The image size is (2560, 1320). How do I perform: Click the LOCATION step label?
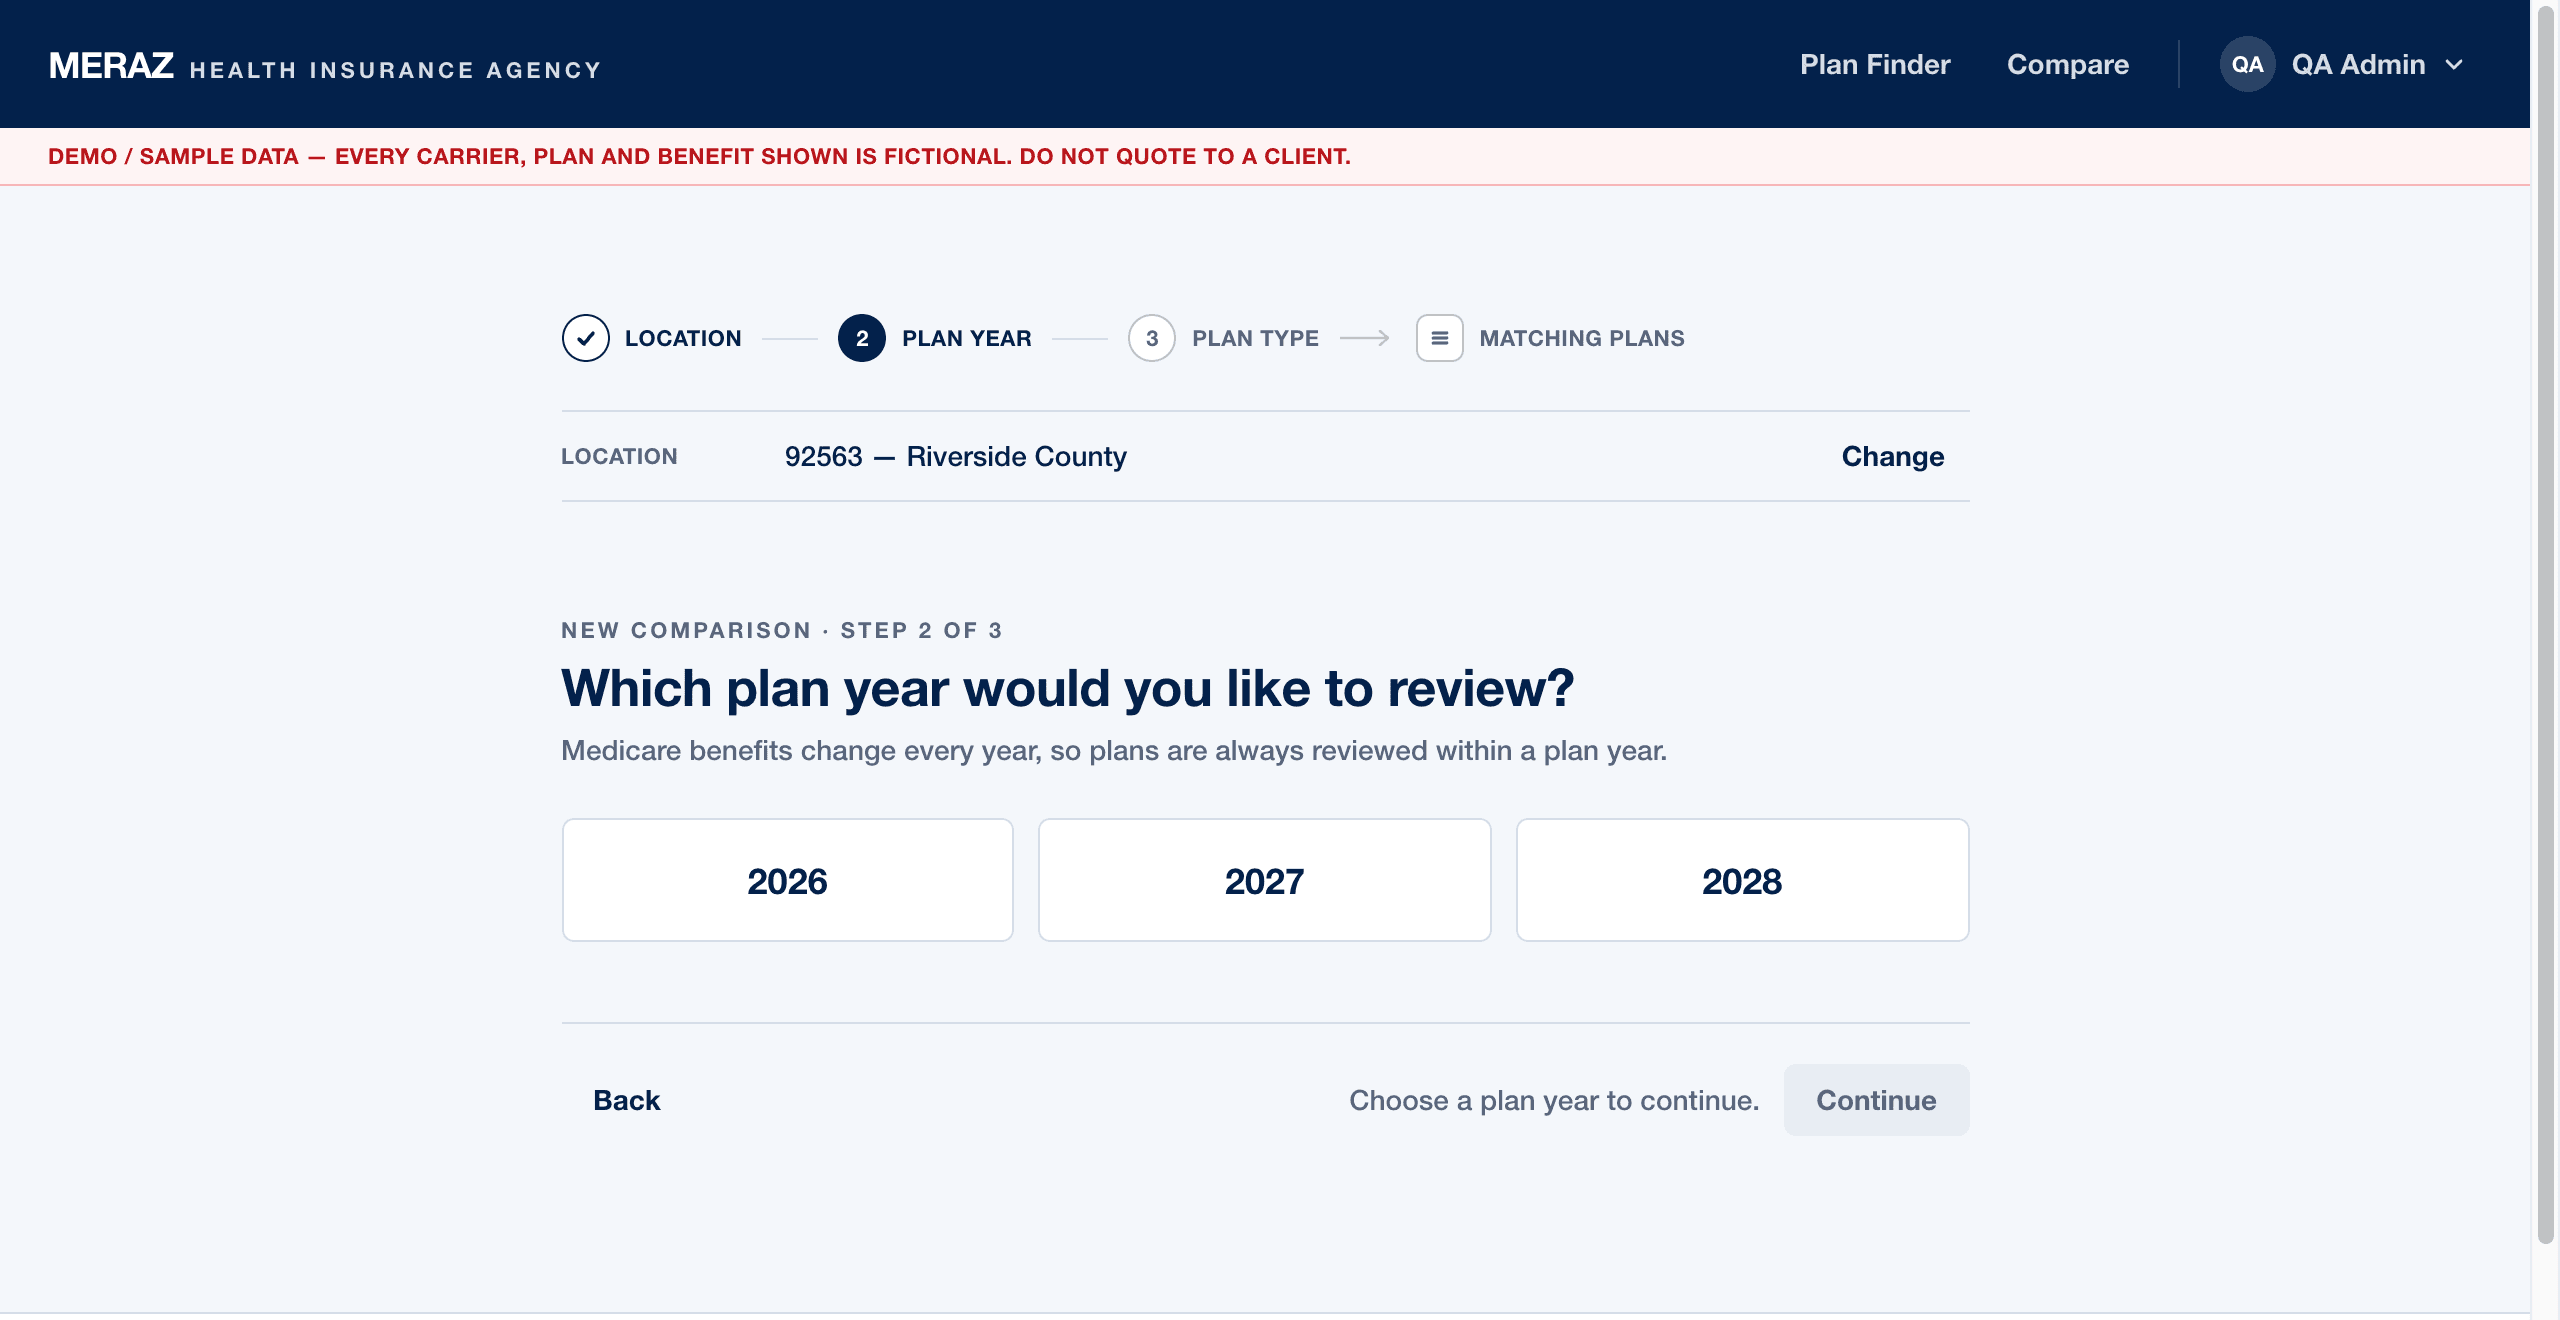tap(683, 338)
